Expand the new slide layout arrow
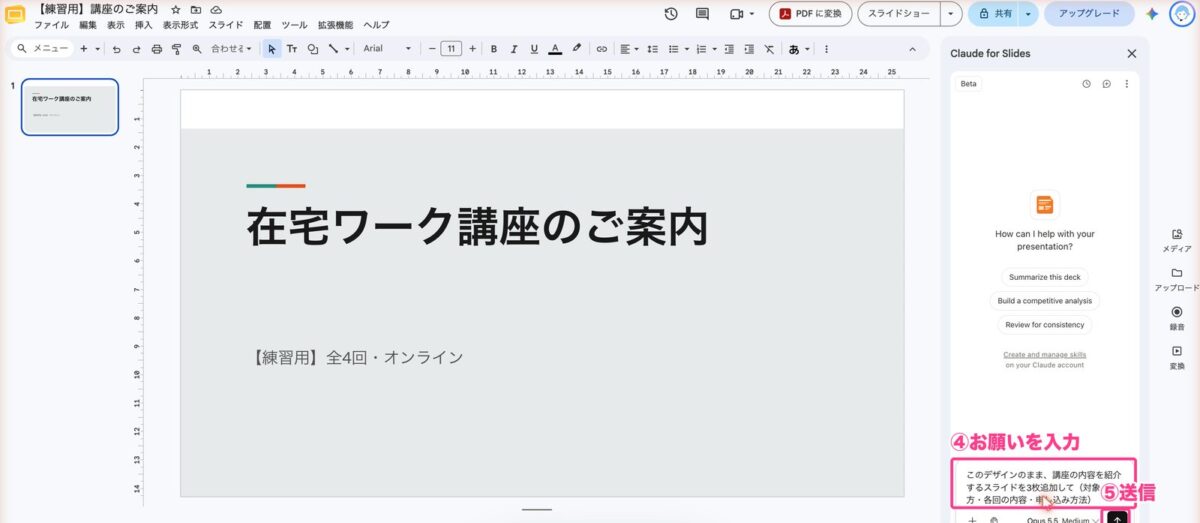 click(x=97, y=48)
